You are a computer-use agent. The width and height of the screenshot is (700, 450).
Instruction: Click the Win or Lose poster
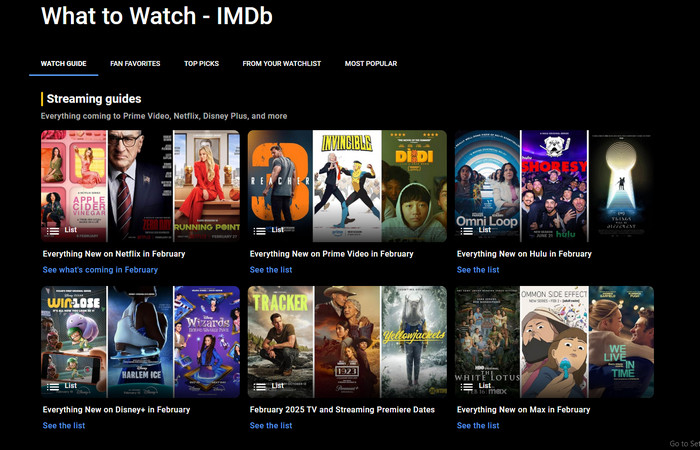coord(74,342)
